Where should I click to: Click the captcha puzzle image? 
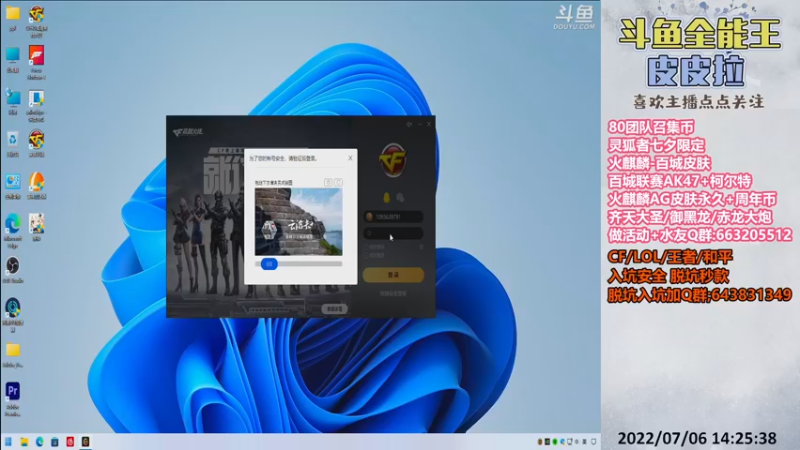[x=298, y=222]
